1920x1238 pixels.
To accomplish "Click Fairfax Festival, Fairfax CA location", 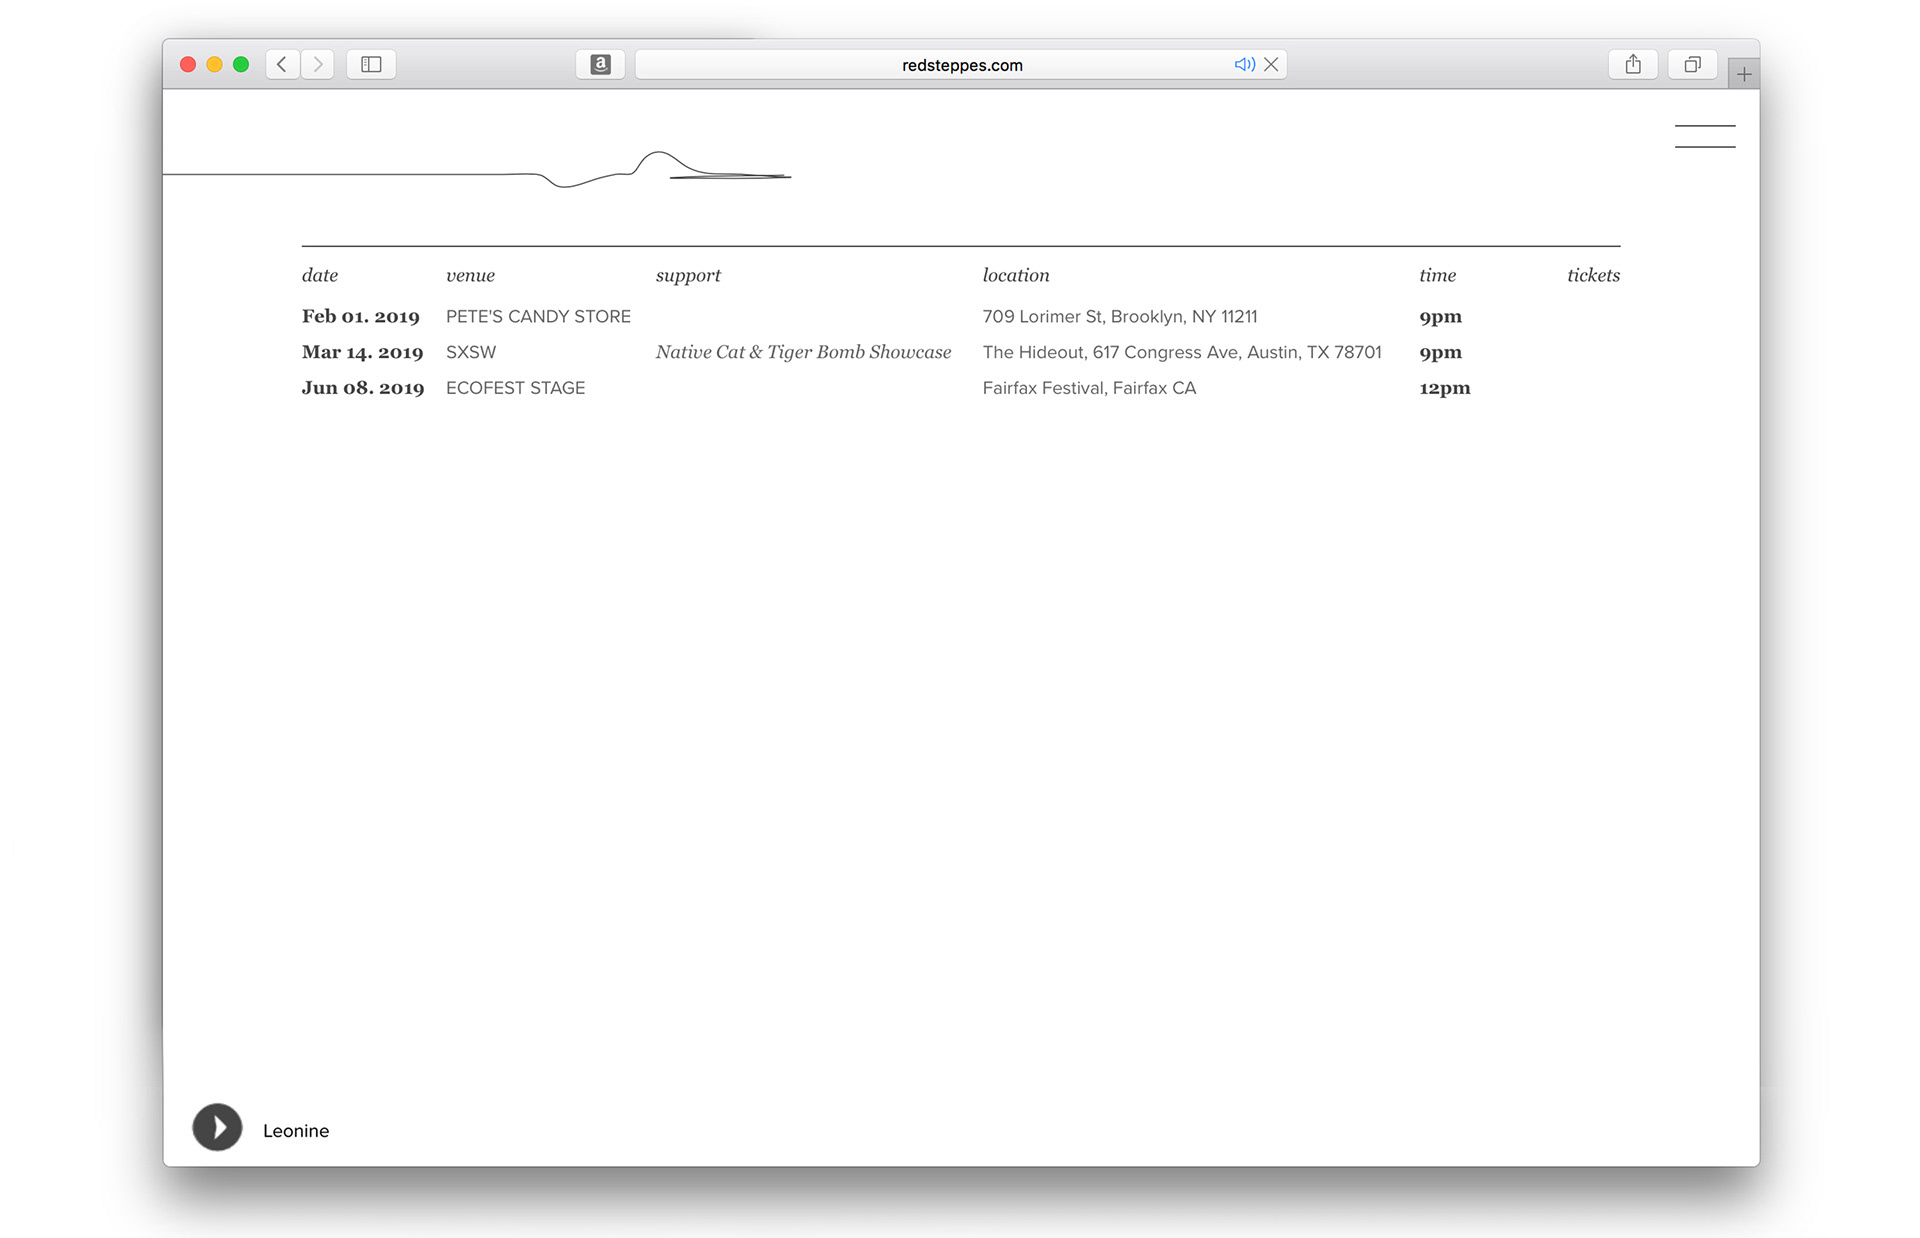I will tap(1089, 388).
